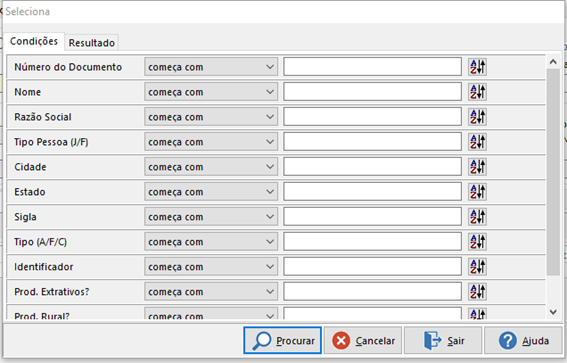The height and width of the screenshot is (363, 567).
Task: Select the Condições tab
Action: click(34, 41)
